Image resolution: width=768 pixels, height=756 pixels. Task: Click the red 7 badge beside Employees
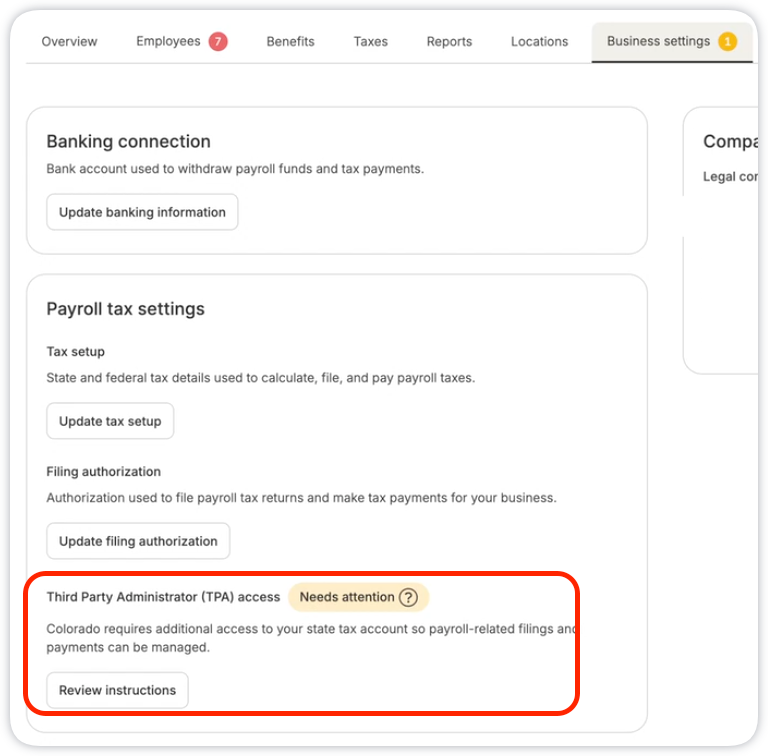(218, 42)
